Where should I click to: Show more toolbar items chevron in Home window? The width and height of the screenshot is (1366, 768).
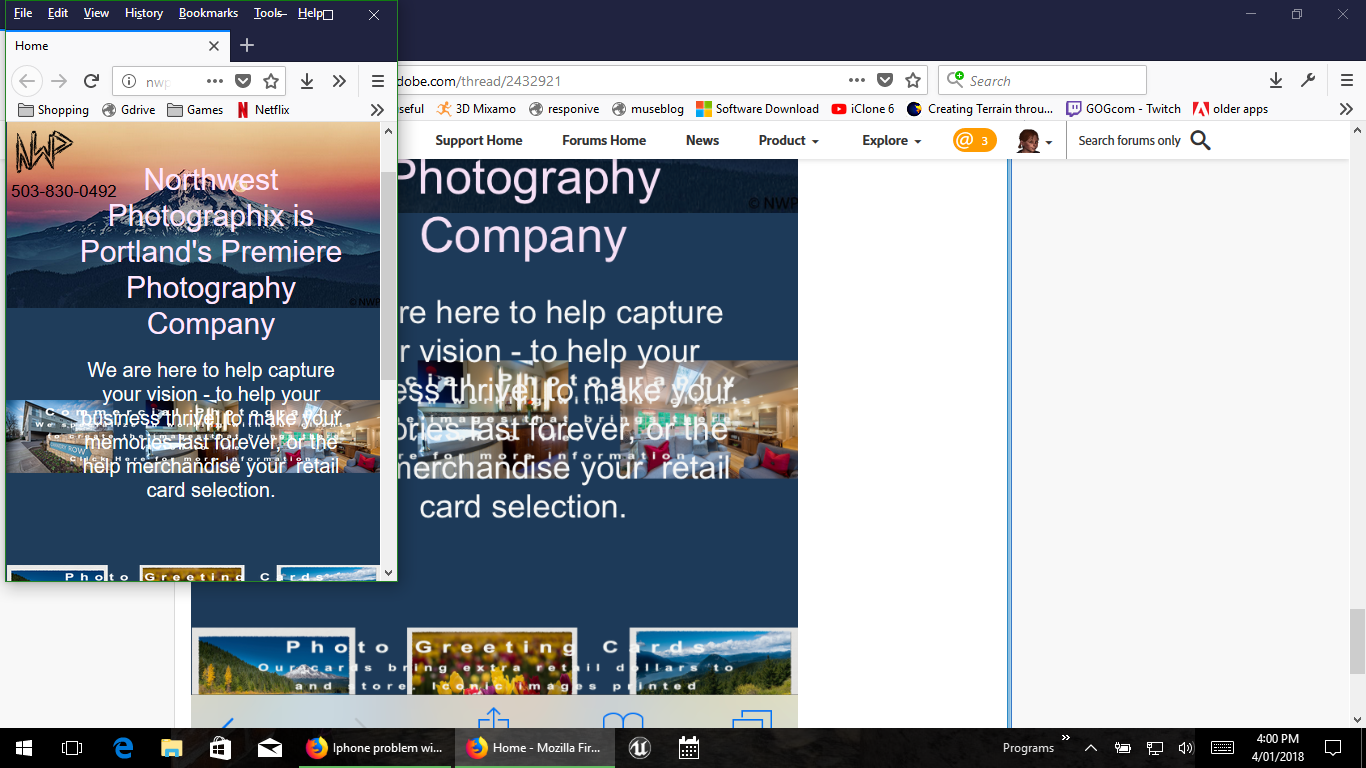[339, 81]
